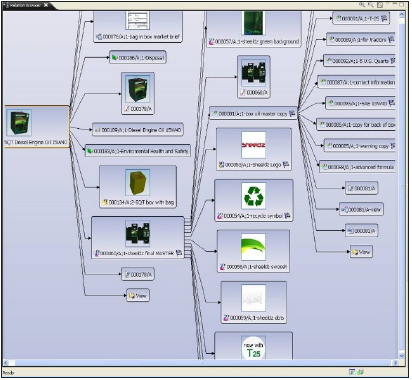Image resolution: width=412 pixels, height=380 pixels.
Task: Select the 000096/A sae 15W40 node
Action: point(360,103)
